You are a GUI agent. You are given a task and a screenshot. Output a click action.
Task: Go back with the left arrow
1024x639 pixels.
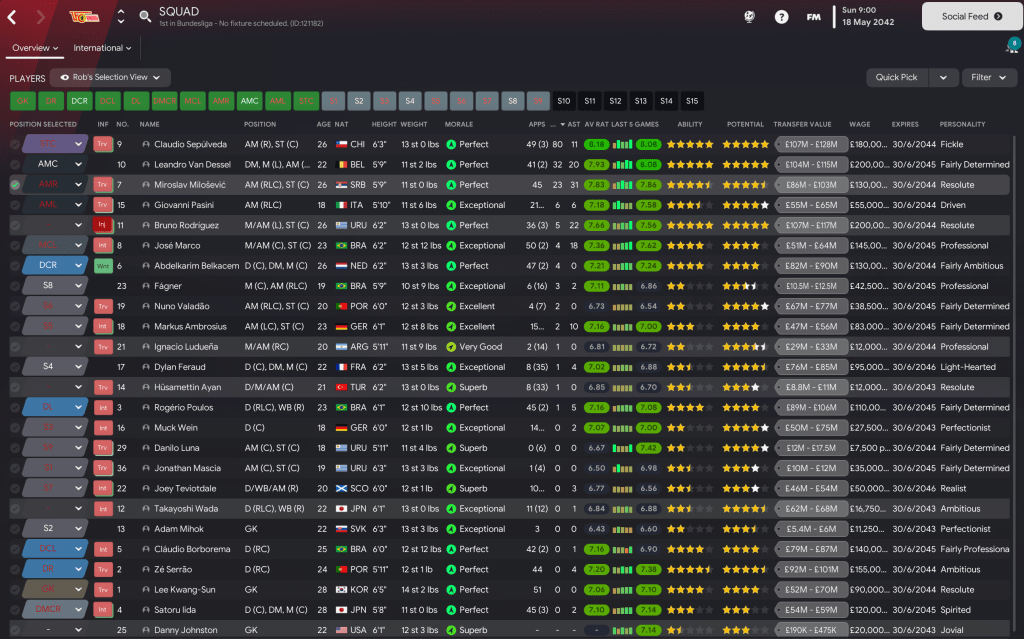point(12,16)
